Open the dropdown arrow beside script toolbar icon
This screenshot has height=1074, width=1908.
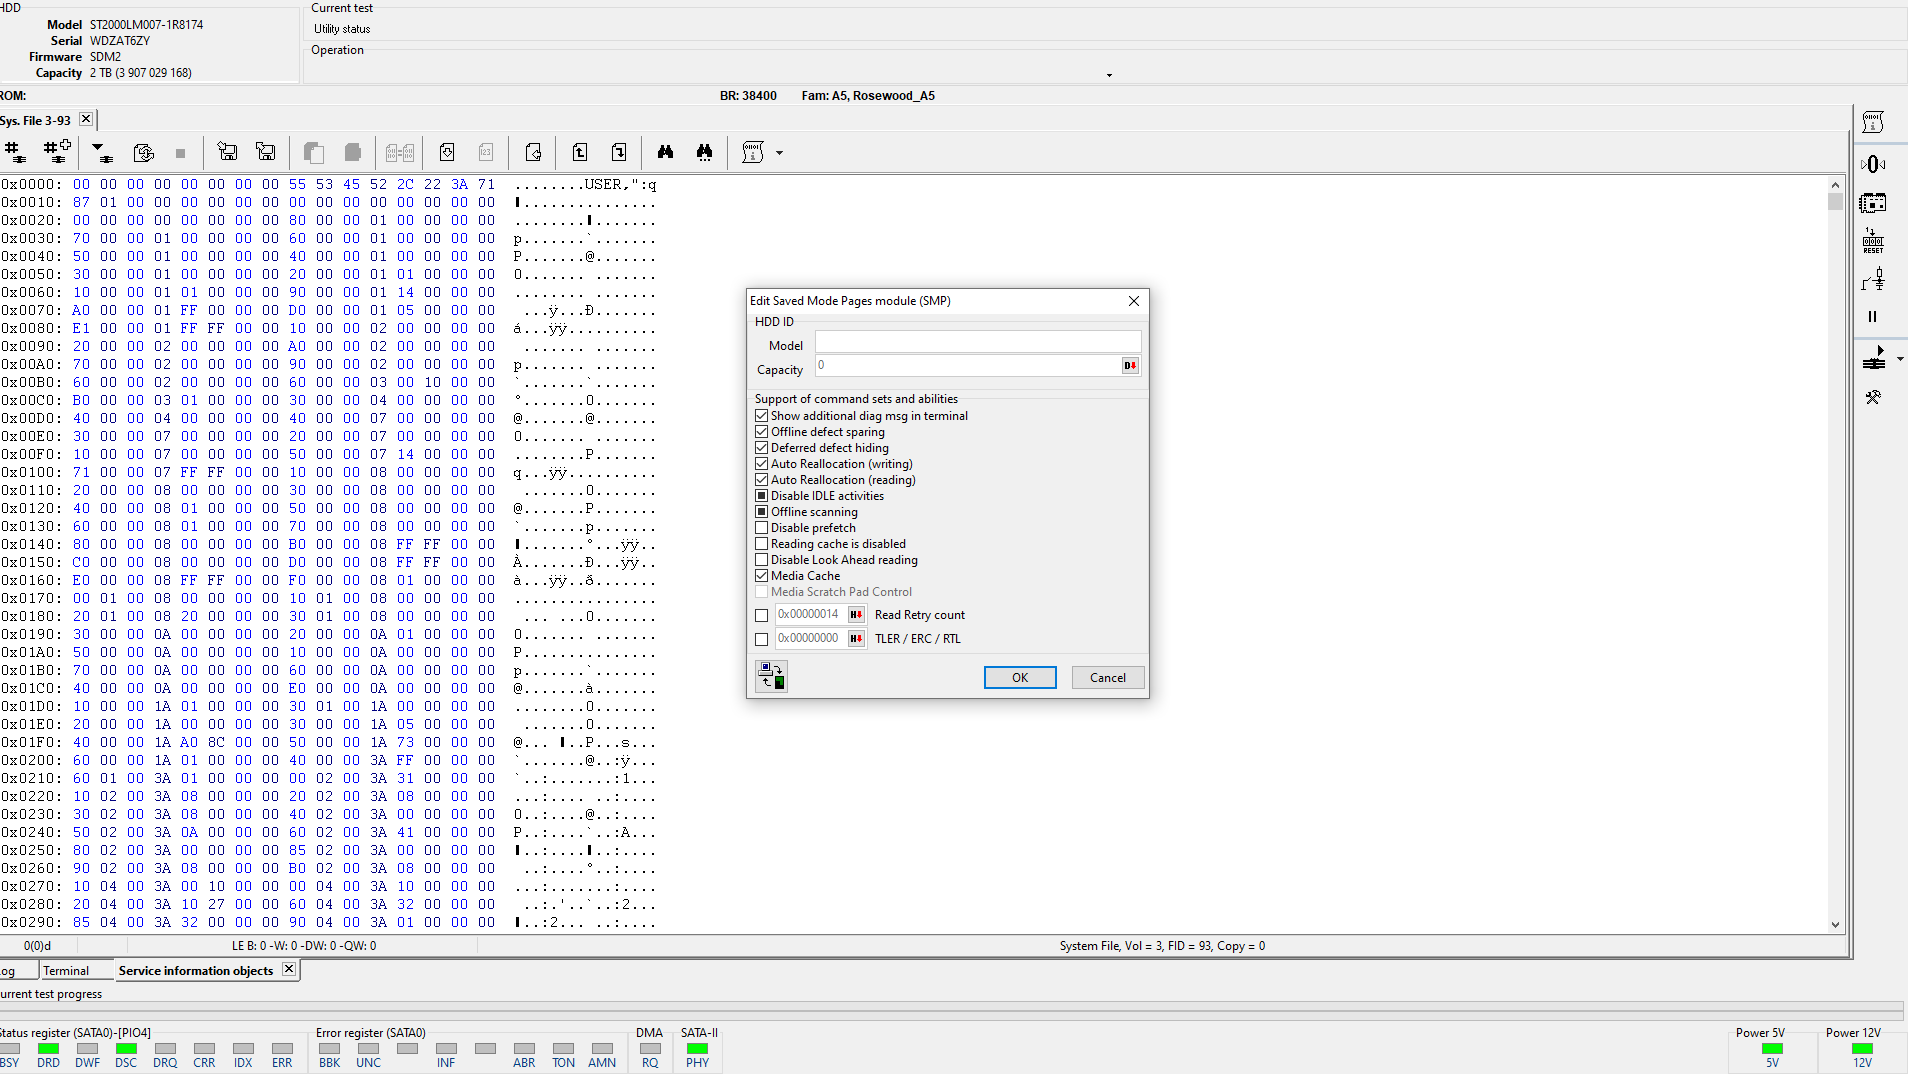click(780, 153)
